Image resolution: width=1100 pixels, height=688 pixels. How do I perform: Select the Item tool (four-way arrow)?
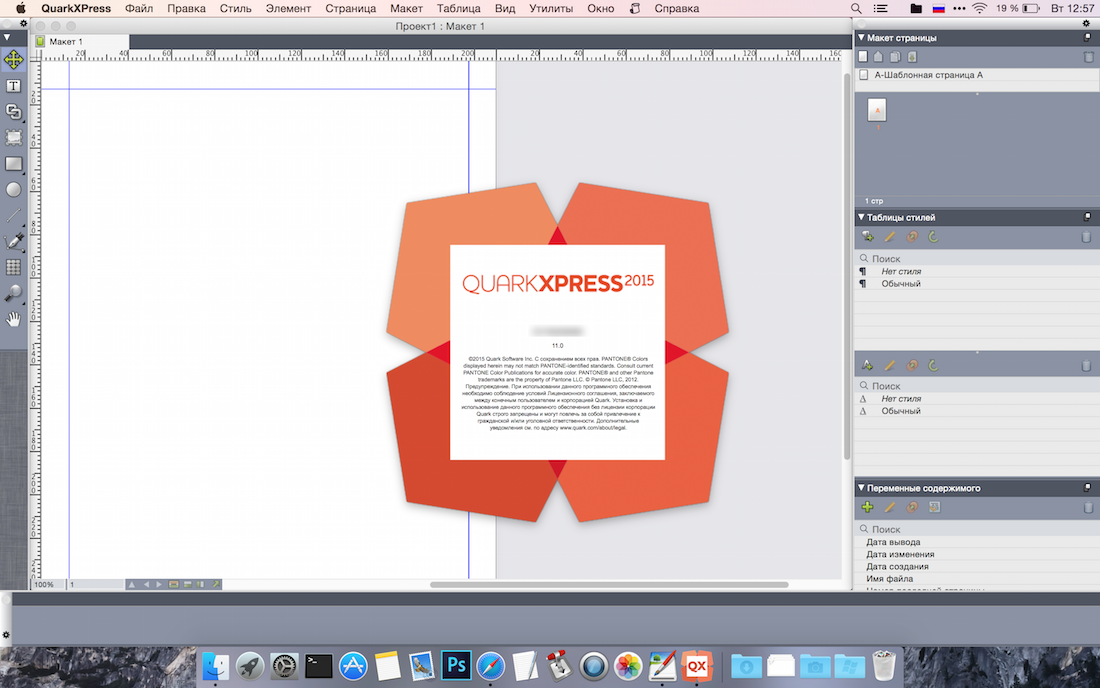click(13, 60)
